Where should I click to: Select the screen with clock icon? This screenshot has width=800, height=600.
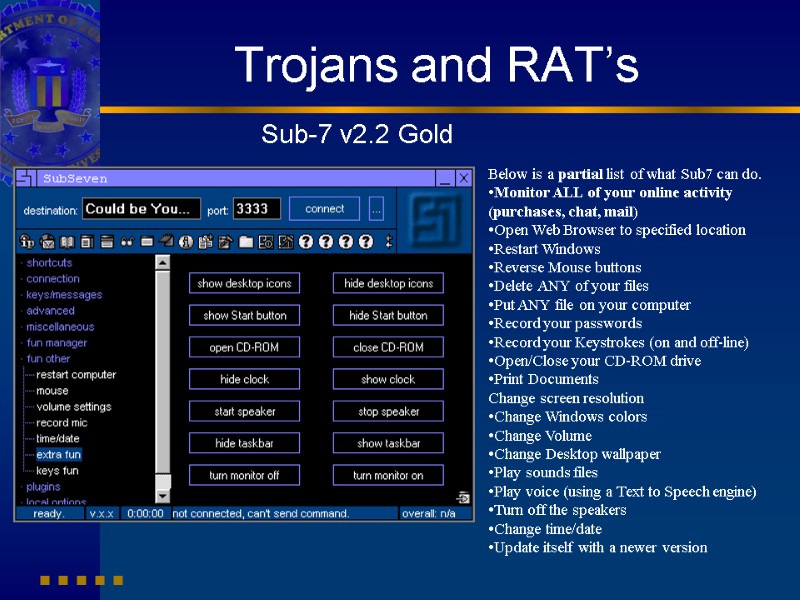click(266, 241)
